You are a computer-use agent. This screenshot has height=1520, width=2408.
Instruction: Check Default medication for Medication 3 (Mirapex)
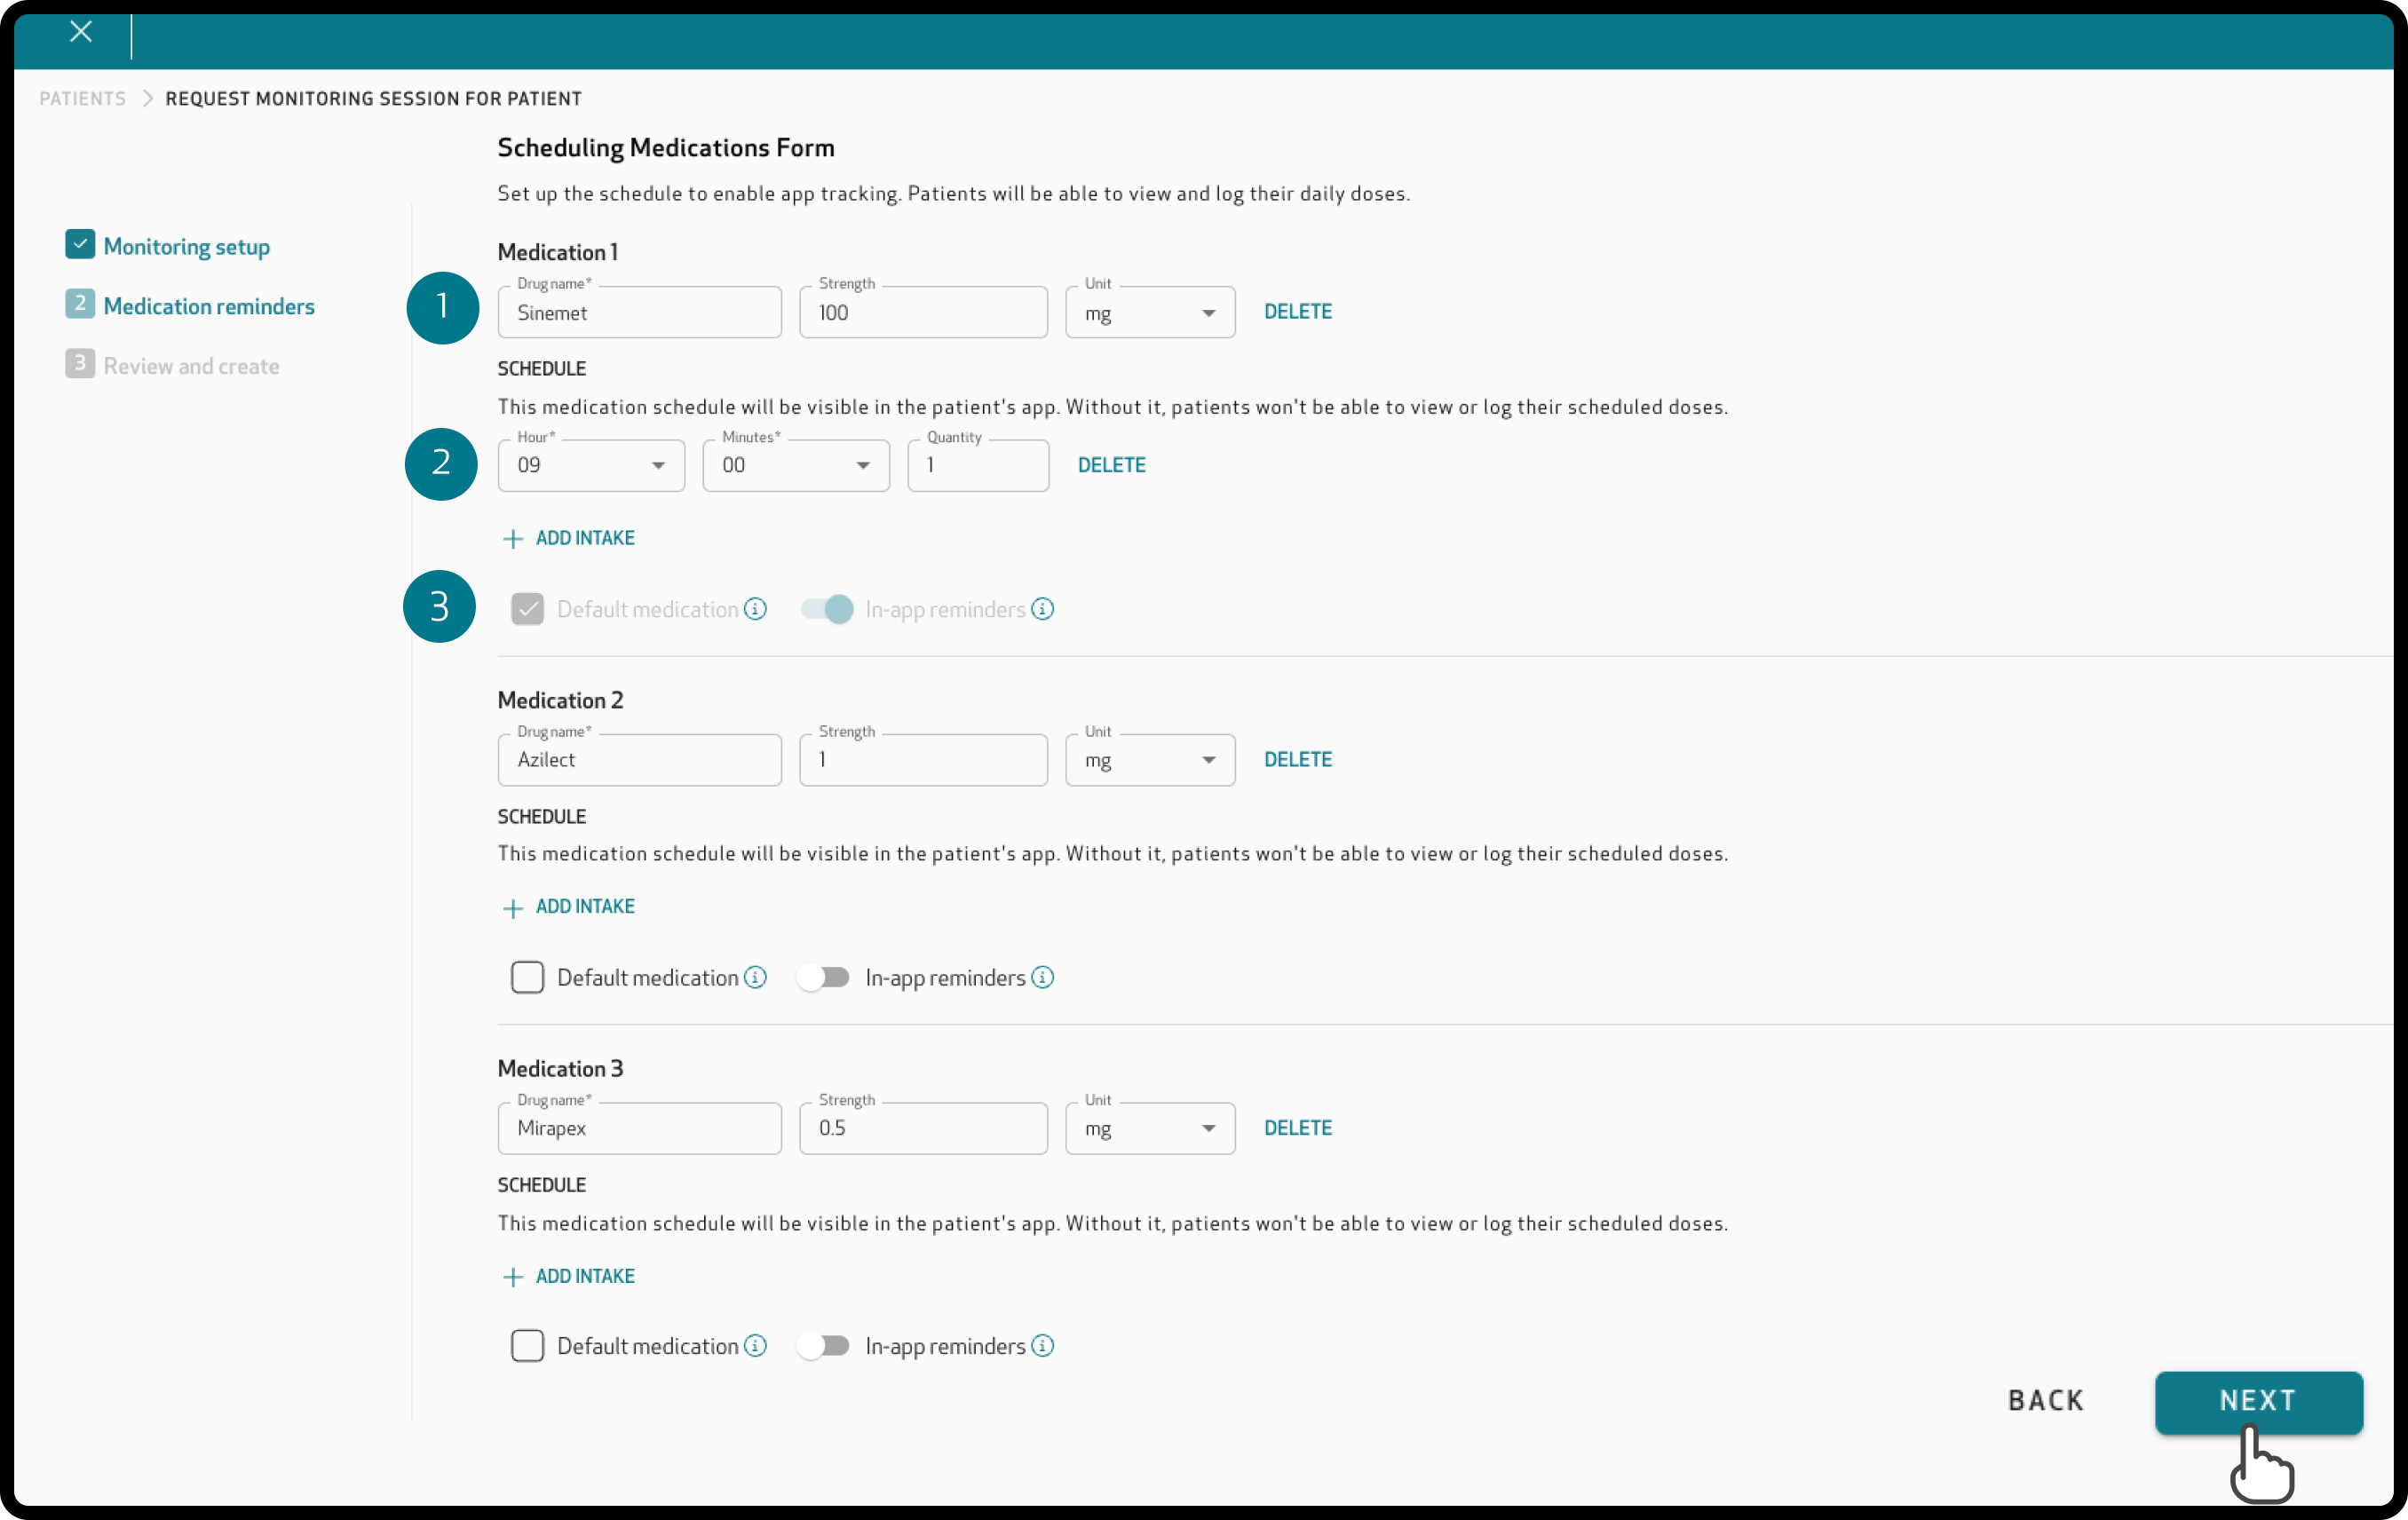(527, 1345)
